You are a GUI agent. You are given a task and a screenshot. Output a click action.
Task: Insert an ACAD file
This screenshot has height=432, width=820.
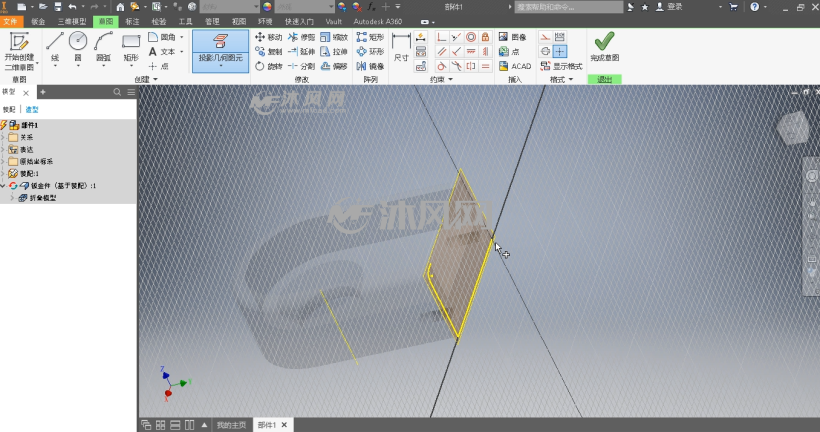pyautogui.click(x=515, y=66)
